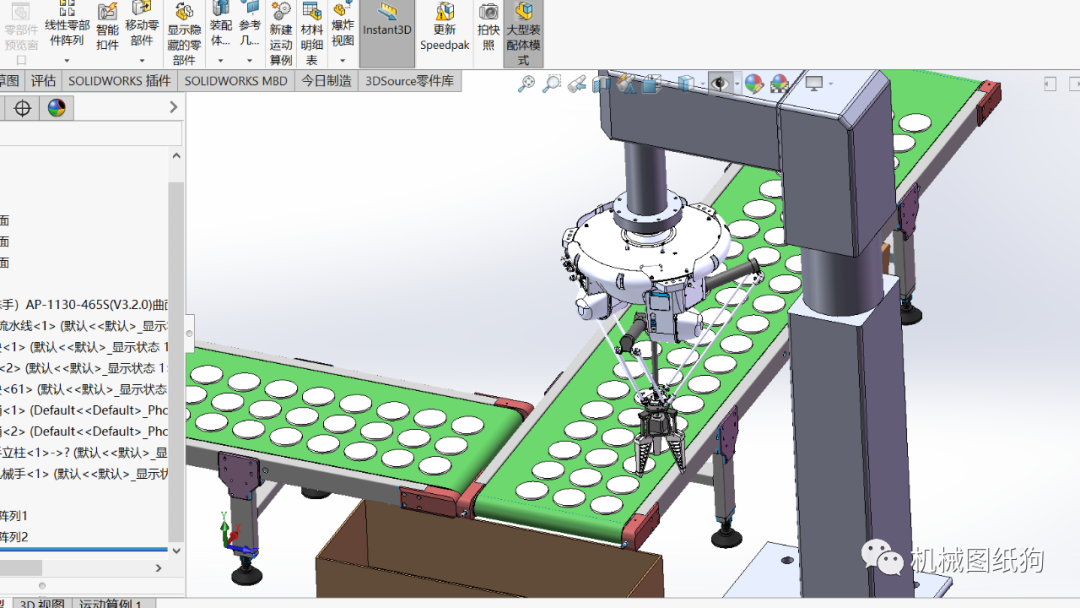Open View Settings dropdown arrow
This screenshot has width=1080, height=608.
(x=831, y=84)
